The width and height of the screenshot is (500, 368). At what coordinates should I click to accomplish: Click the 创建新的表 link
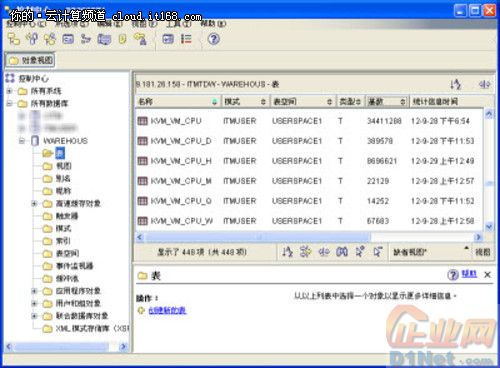tap(167, 310)
